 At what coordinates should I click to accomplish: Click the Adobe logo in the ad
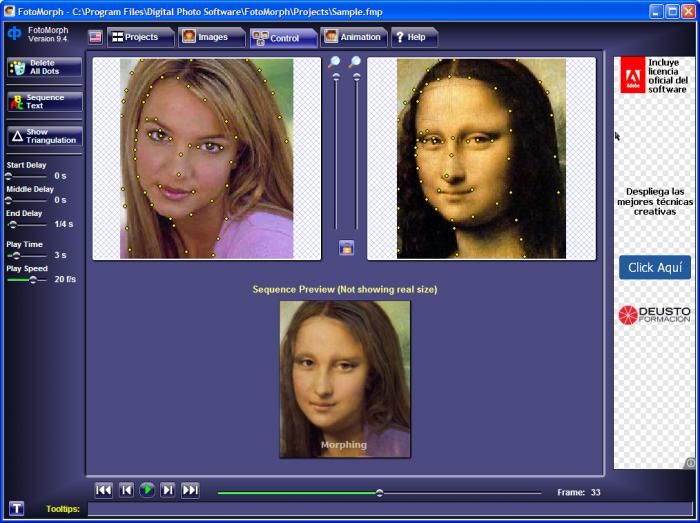[633, 74]
